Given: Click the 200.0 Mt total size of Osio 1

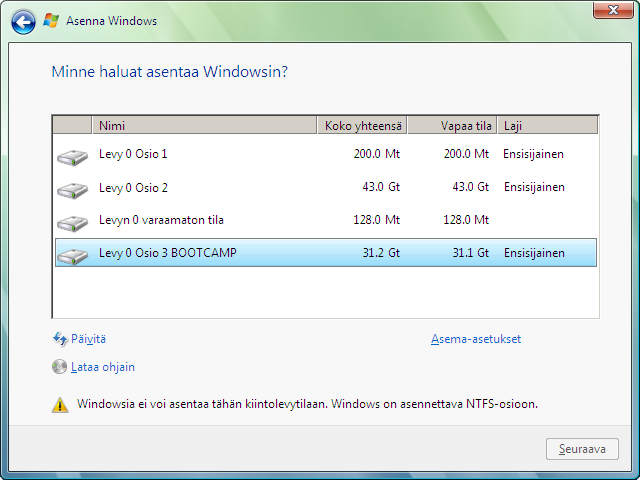Looking at the screenshot, I should point(377,154).
